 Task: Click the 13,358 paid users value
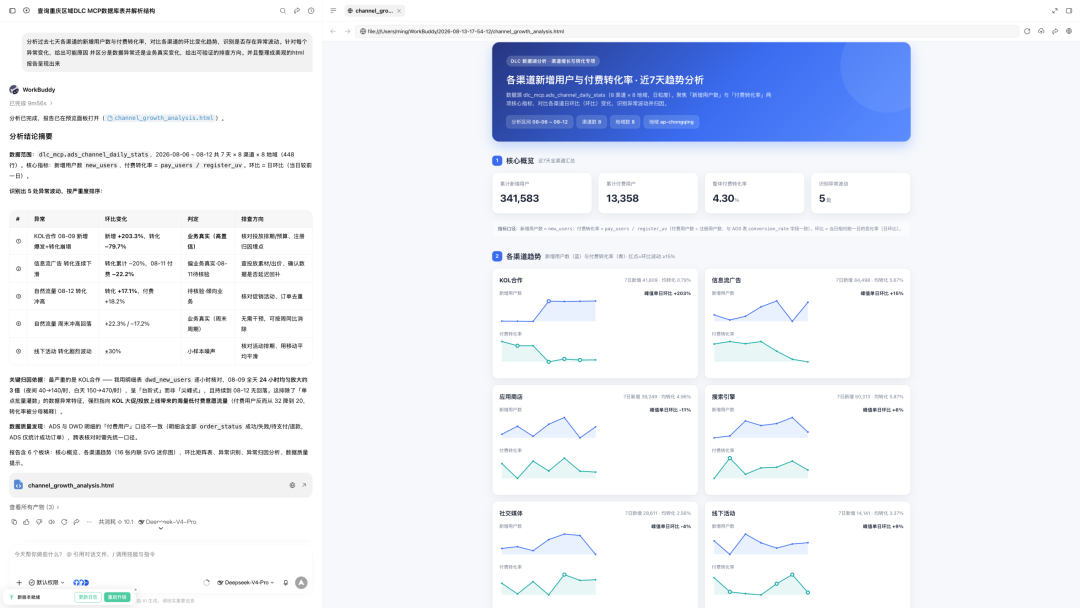point(622,198)
